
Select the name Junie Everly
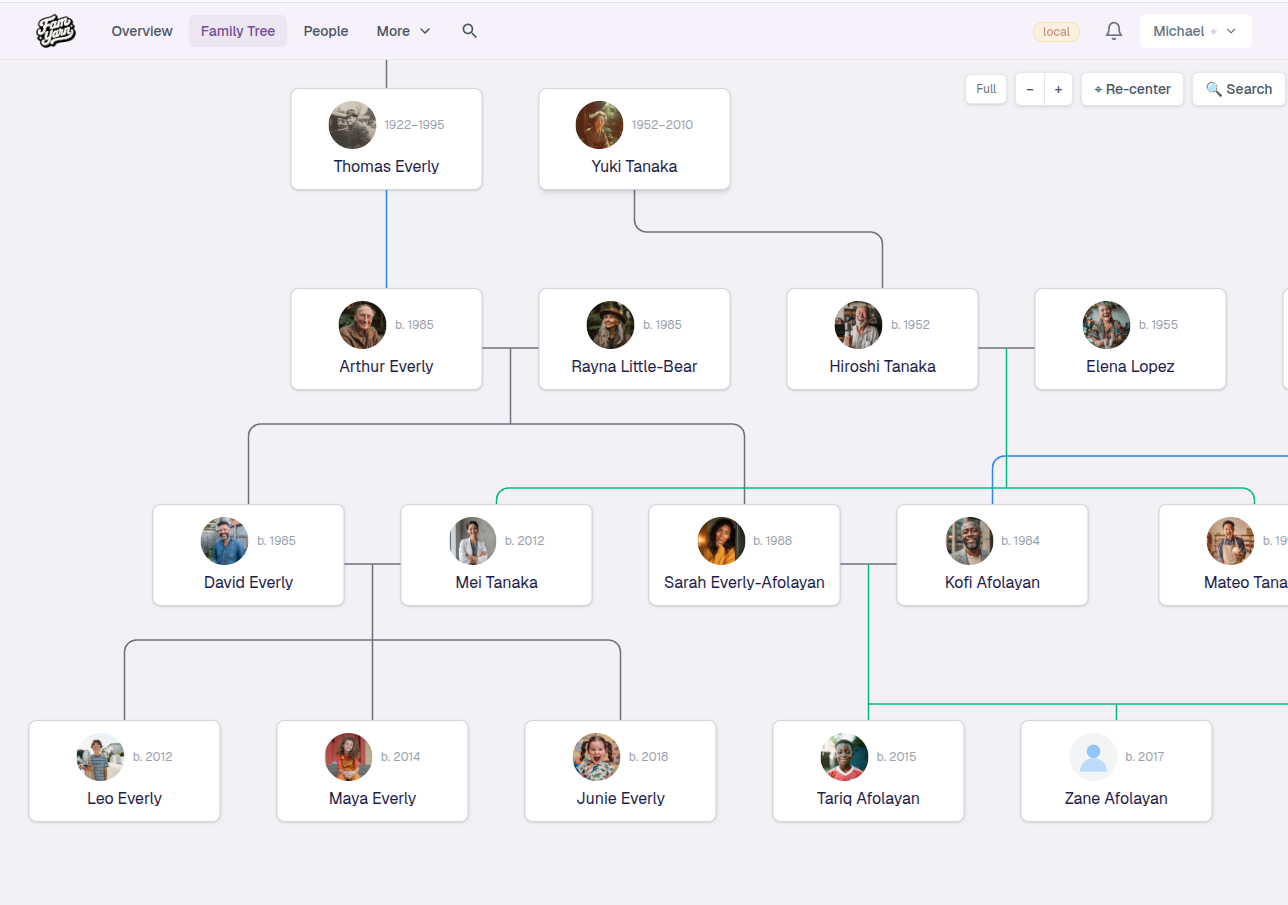[x=620, y=798]
